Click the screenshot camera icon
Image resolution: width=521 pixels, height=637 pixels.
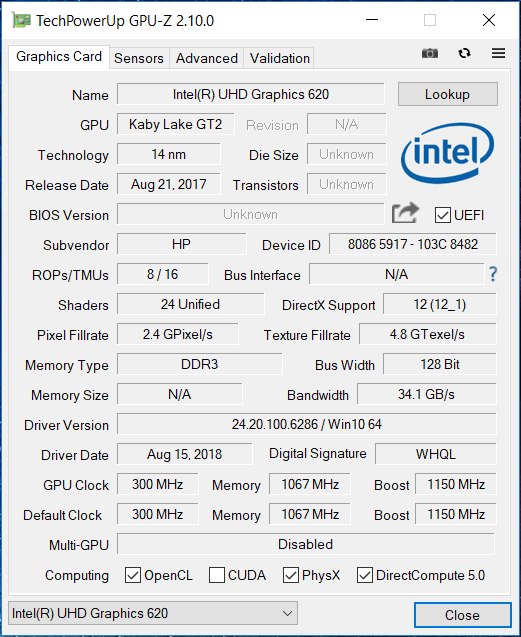coord(430,53)
